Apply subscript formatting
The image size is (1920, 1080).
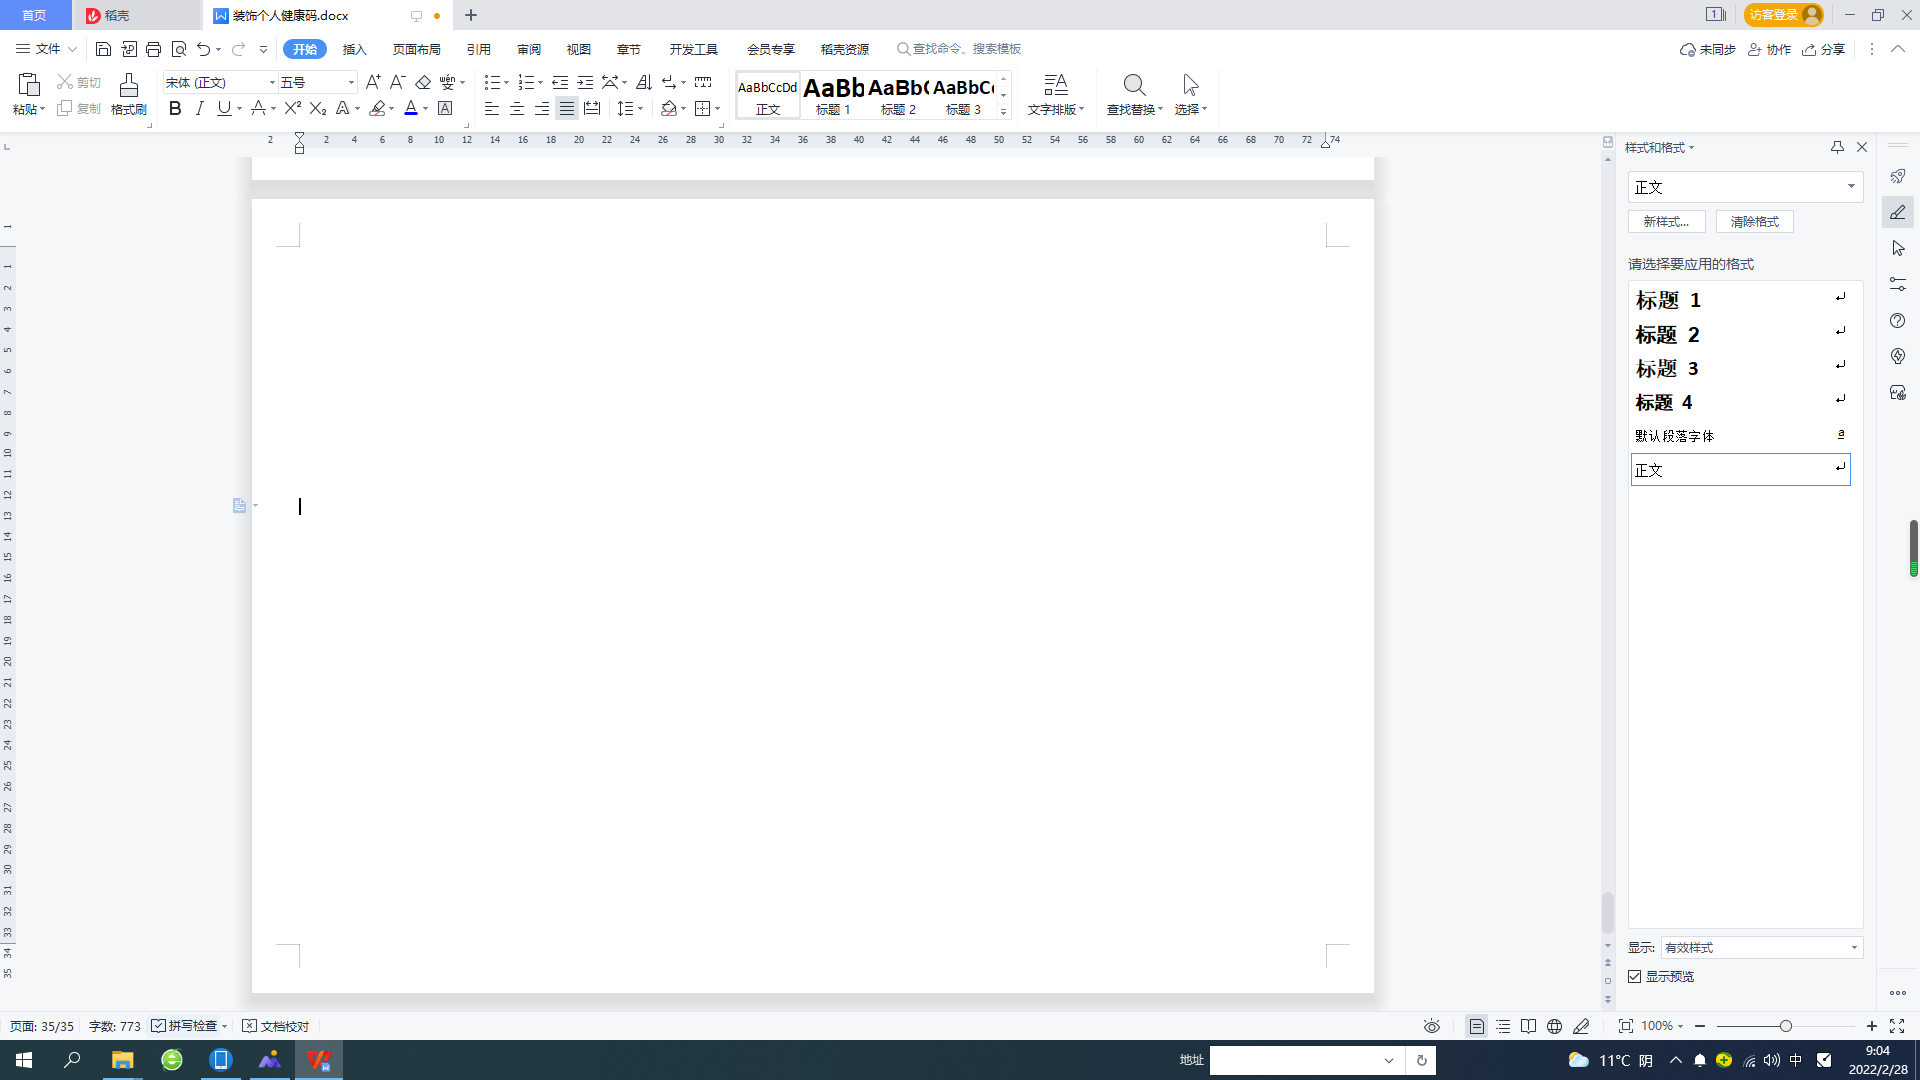318,108
